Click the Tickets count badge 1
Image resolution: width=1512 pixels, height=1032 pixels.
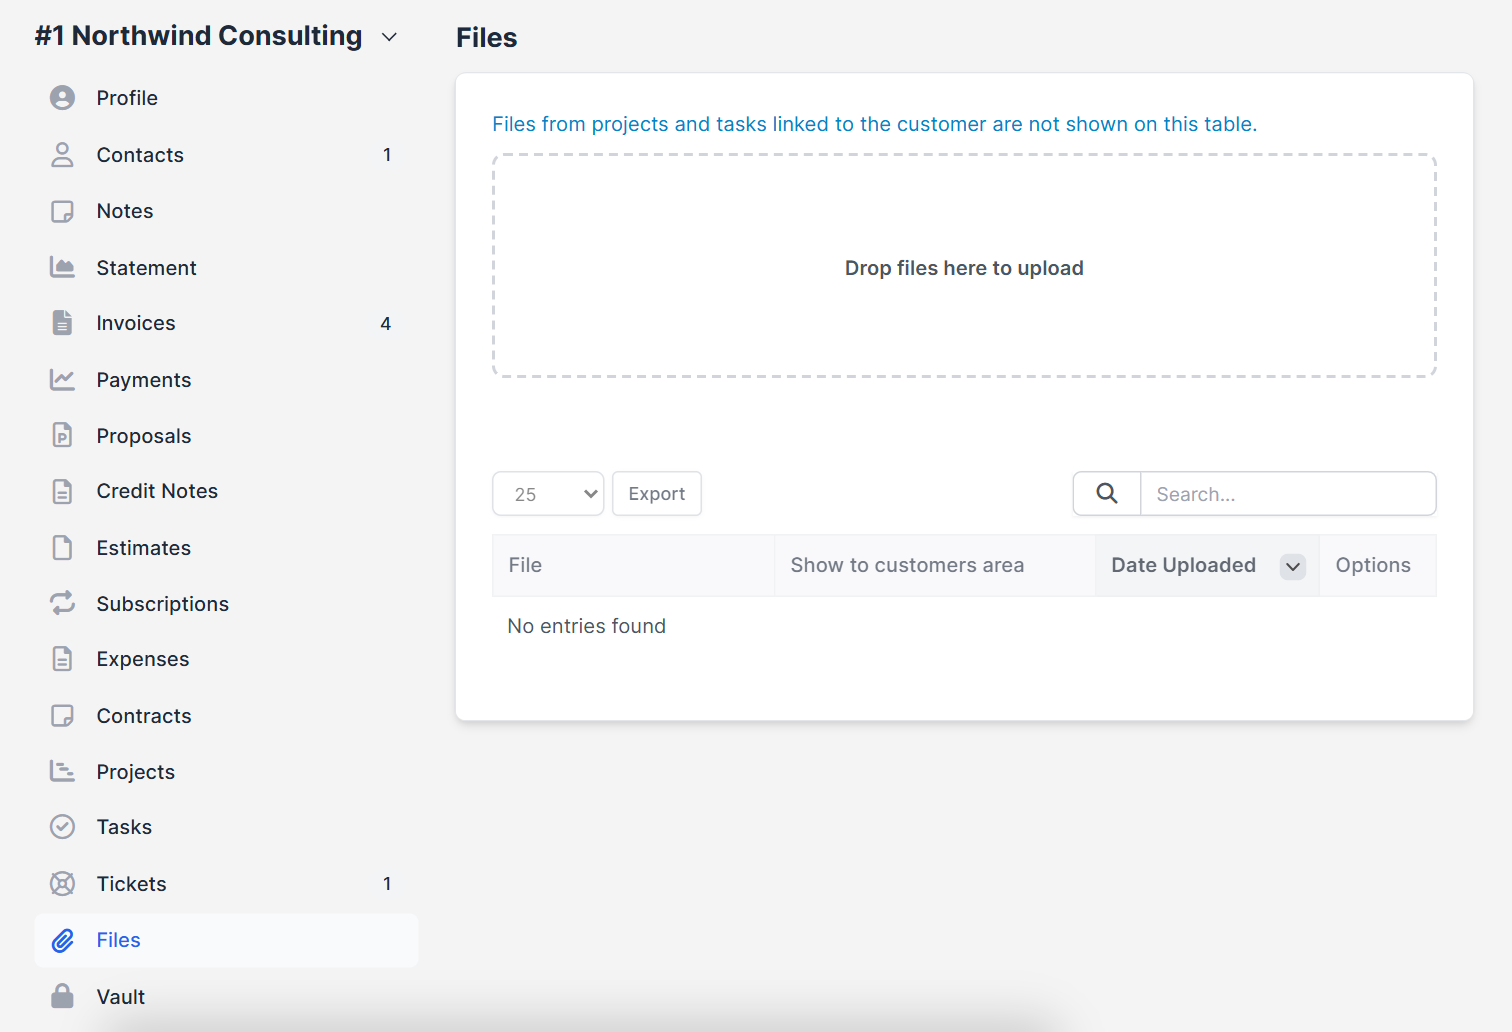point(387,884)
